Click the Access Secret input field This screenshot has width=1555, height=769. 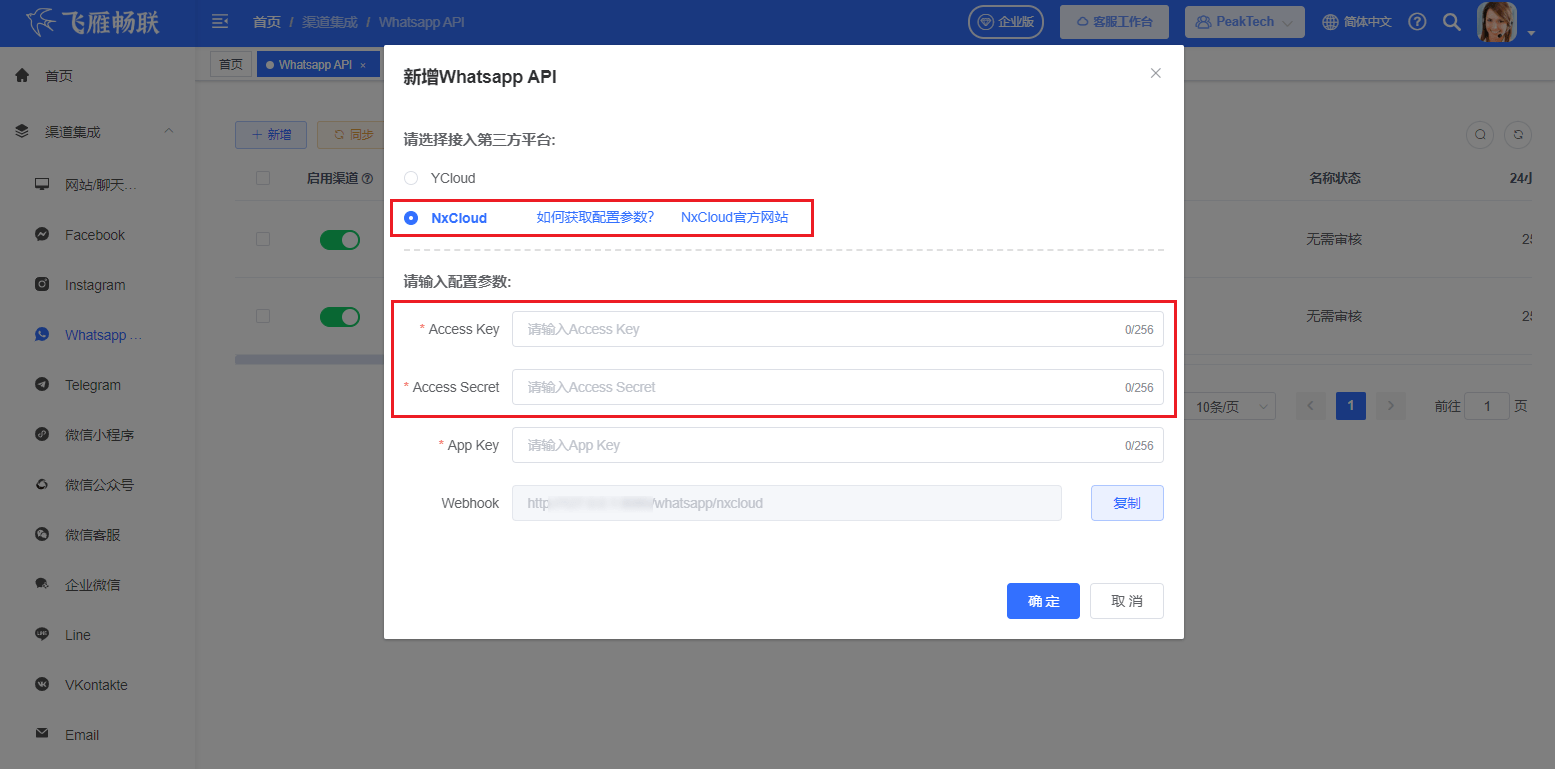[x=838, y=387]
